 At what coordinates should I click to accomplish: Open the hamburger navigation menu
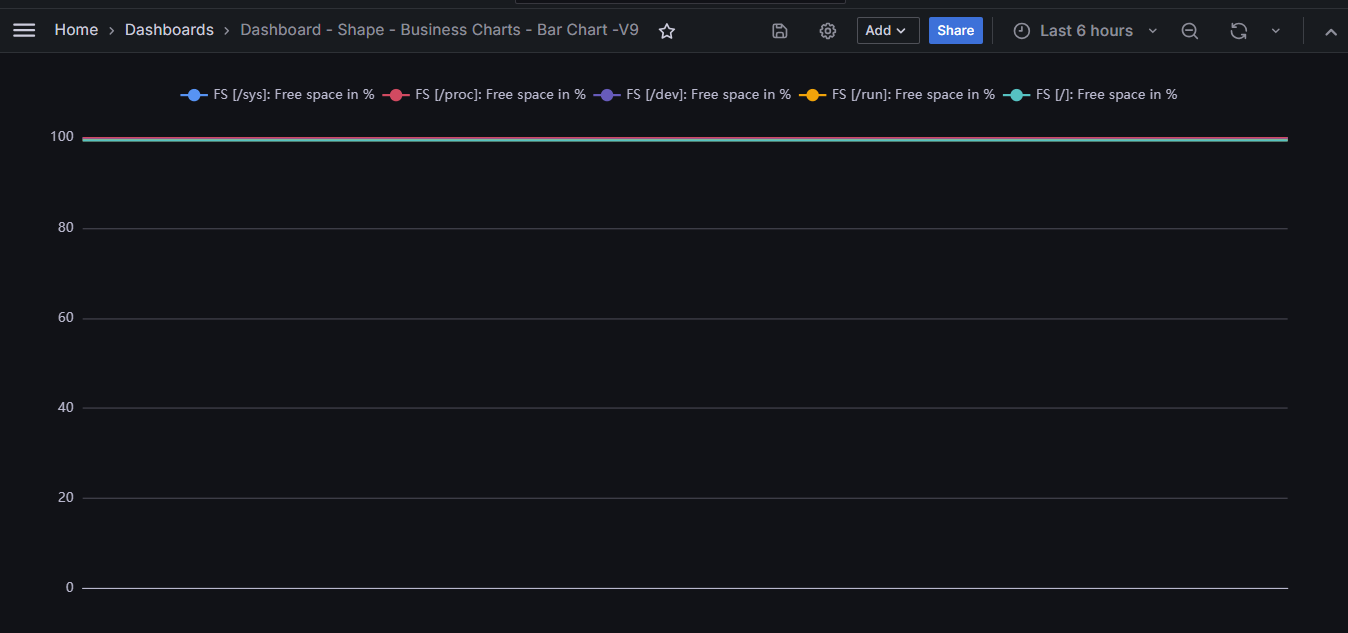[24, 31]
